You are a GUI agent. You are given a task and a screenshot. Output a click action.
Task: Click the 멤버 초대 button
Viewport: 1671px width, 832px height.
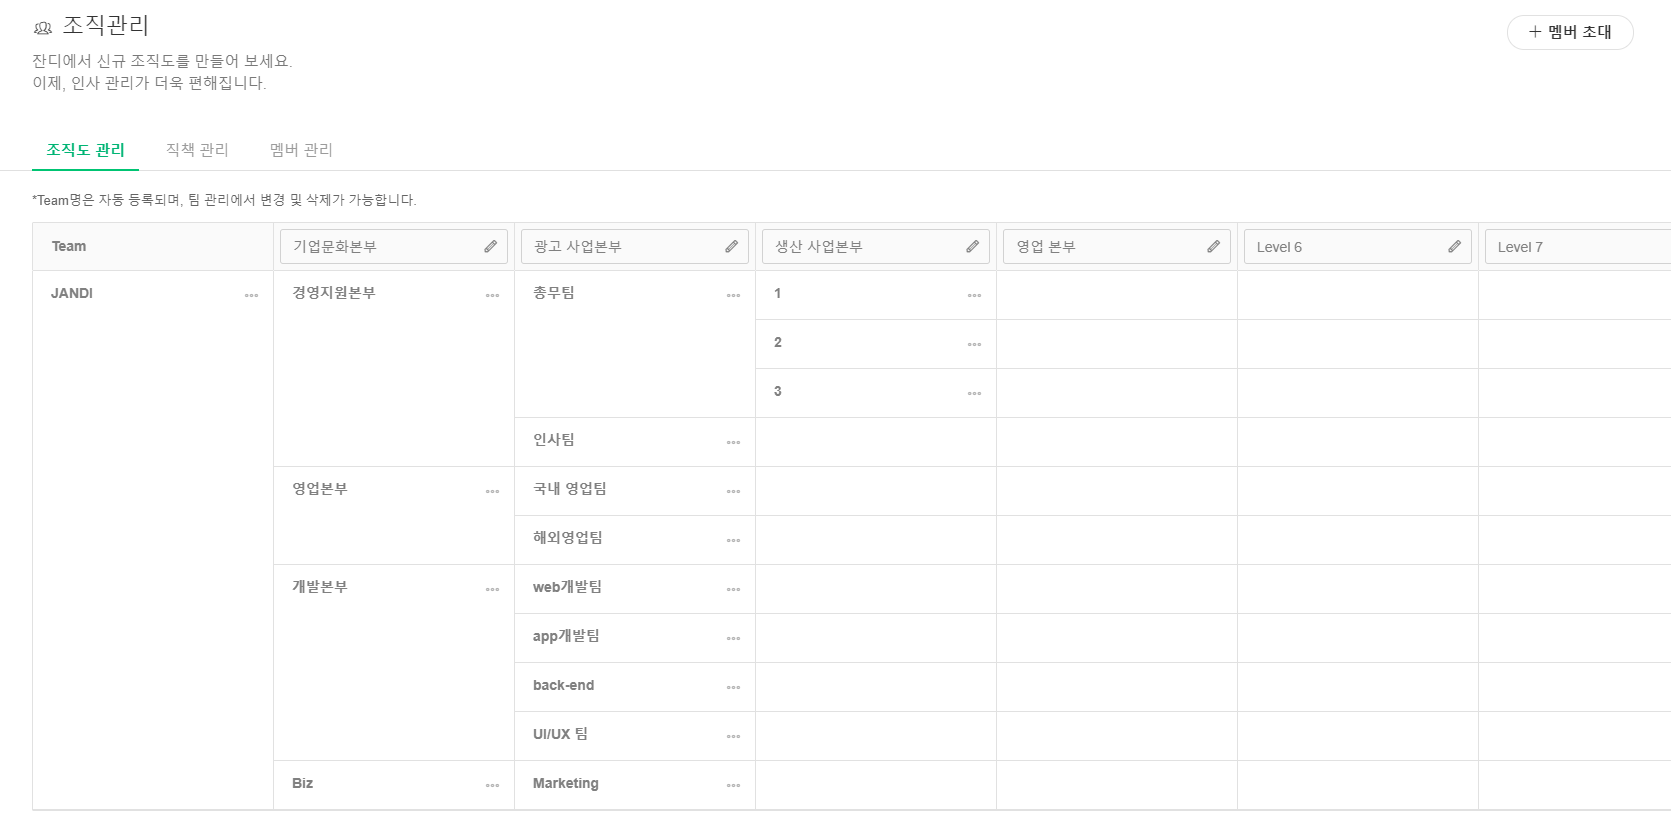1569,32
